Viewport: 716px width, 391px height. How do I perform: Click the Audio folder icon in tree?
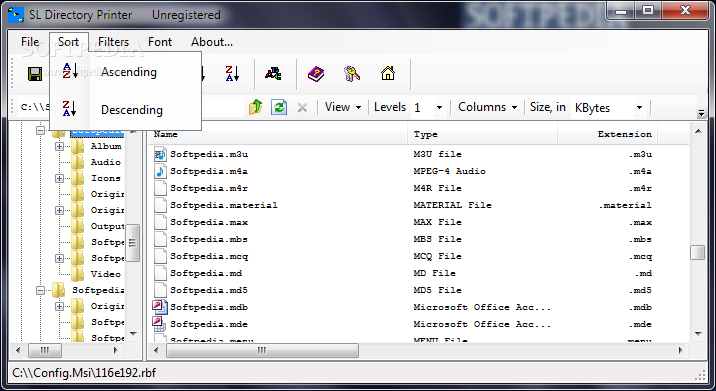click(x=78, y=162)
